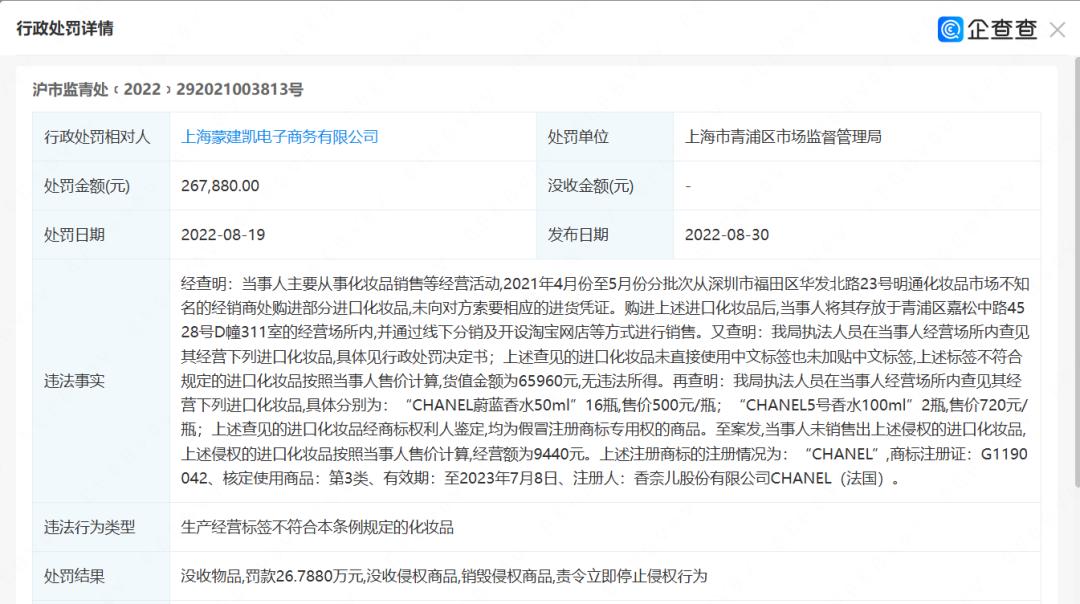Image resolution: width=1080 pixels, height=604 pixels.
Task: Click the 企查查 logo icon
Action: pyautogui.click(x=950, y=29)
